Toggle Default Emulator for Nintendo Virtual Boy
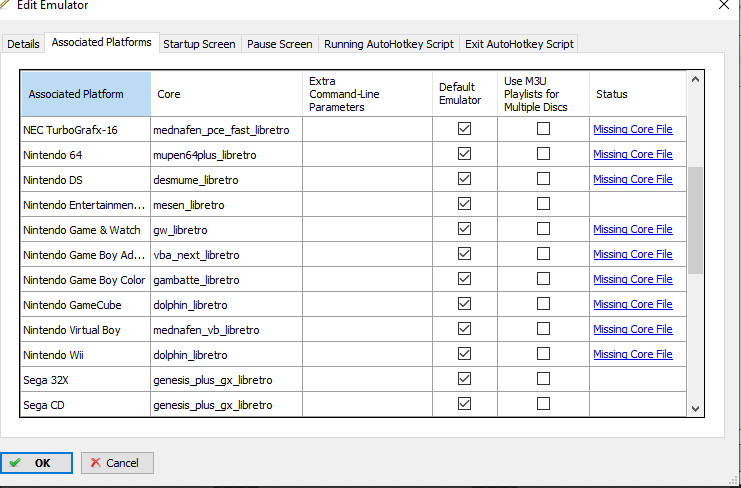Screen dimensions: 741x488 (x=465, y=328)
